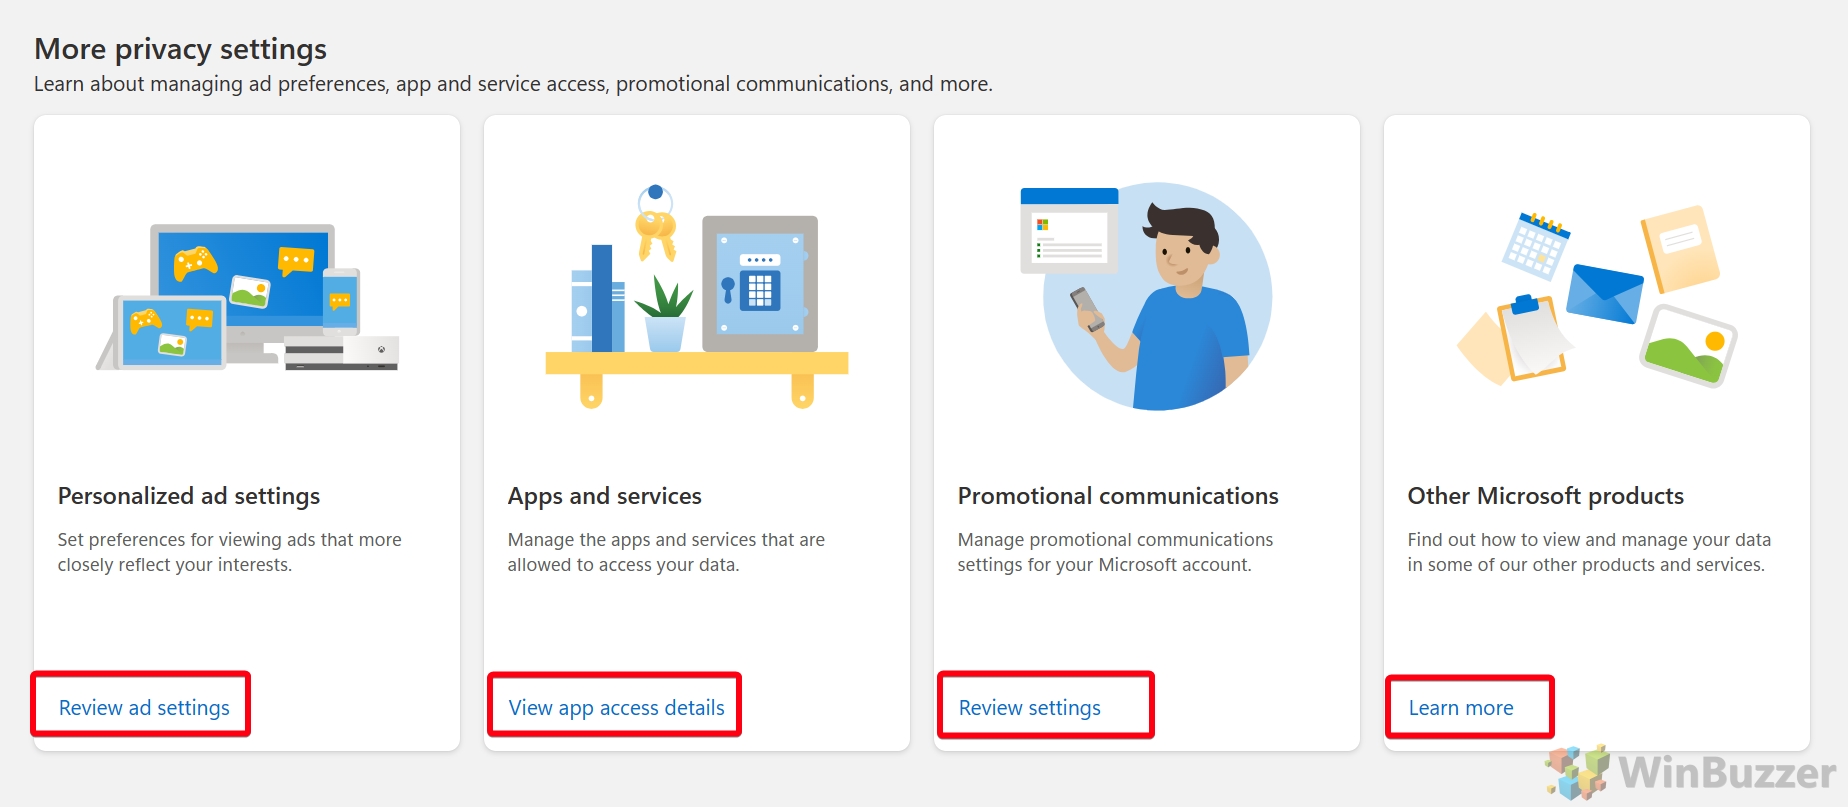This screenshot has width=1848, height=807.
Task: Click View app access details link
Action: [x=616, y=707]
